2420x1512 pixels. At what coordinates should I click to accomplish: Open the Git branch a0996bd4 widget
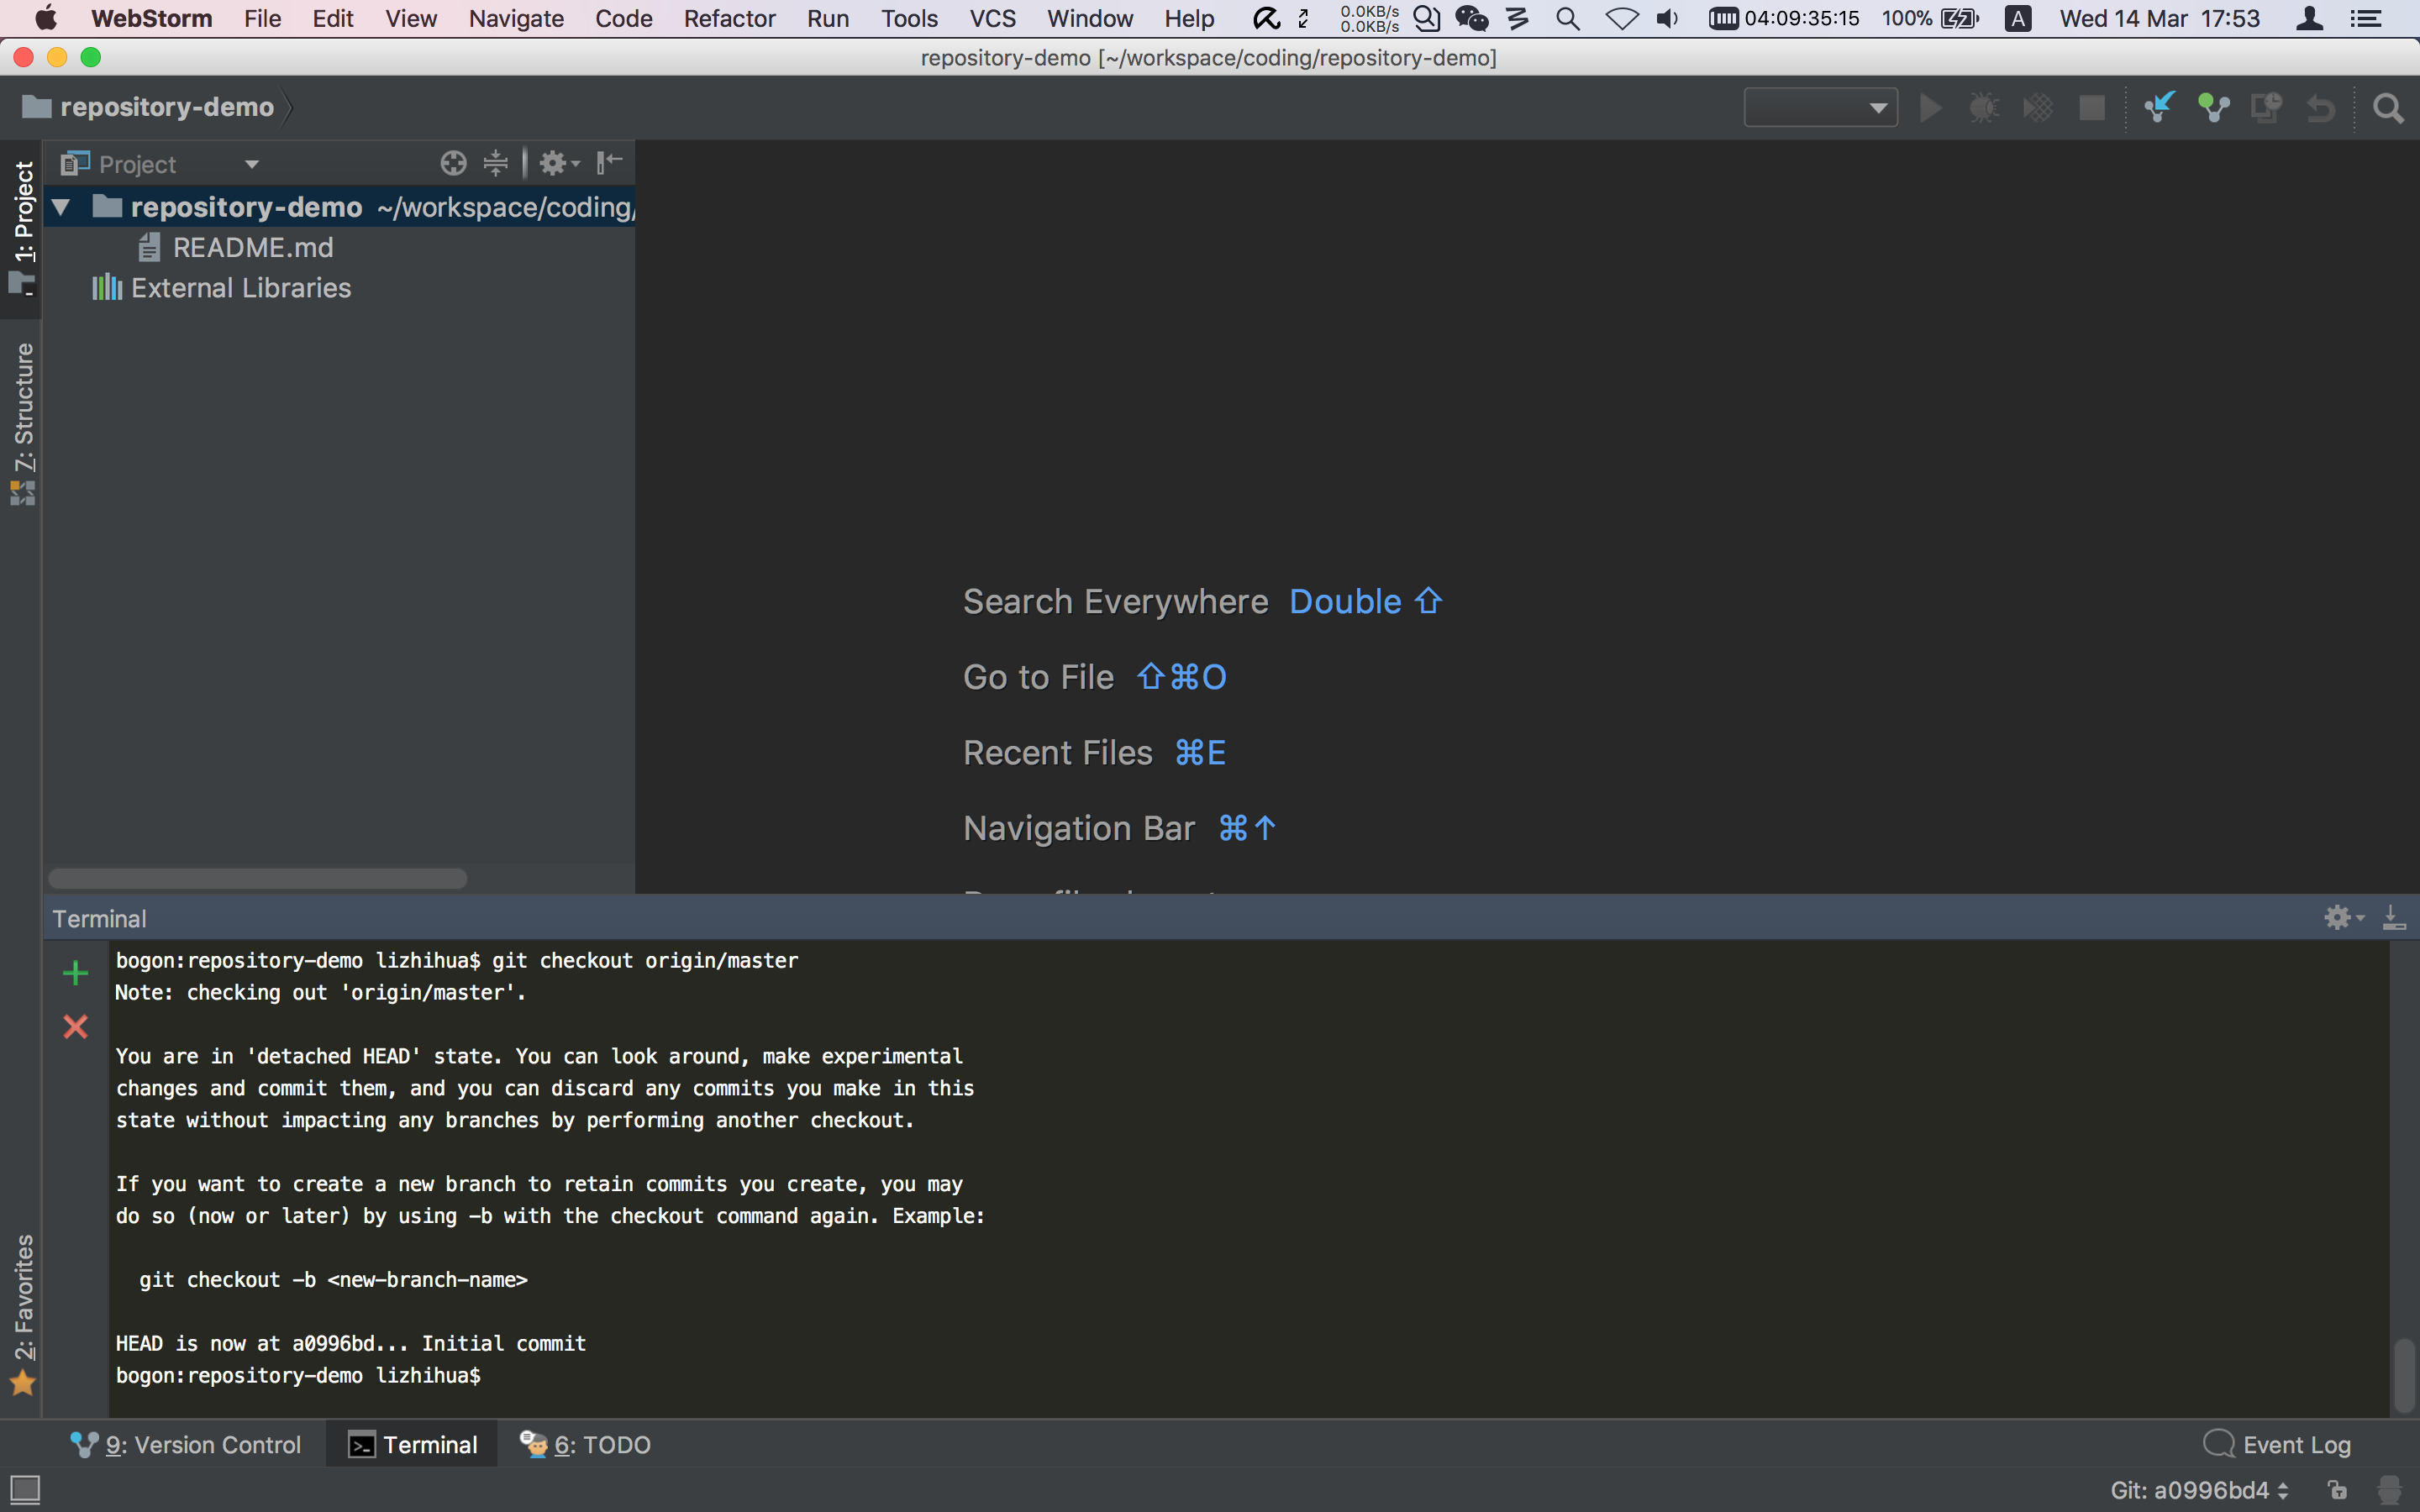pos(2200,1490)
